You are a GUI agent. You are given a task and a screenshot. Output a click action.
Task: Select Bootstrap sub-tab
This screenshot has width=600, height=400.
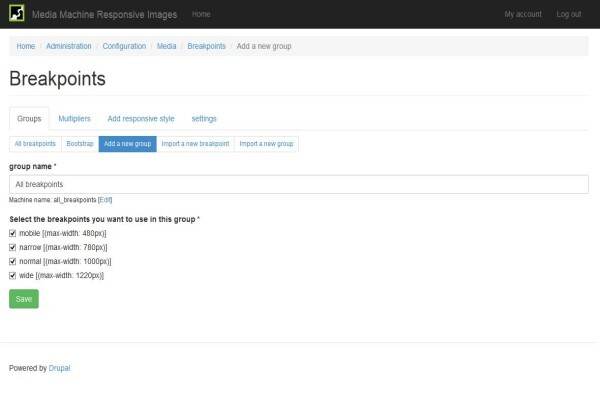tap(80, 144)
